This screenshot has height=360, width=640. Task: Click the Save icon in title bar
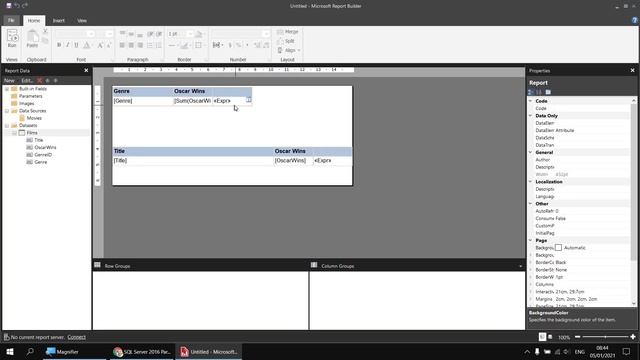click(x=9, y=6)
